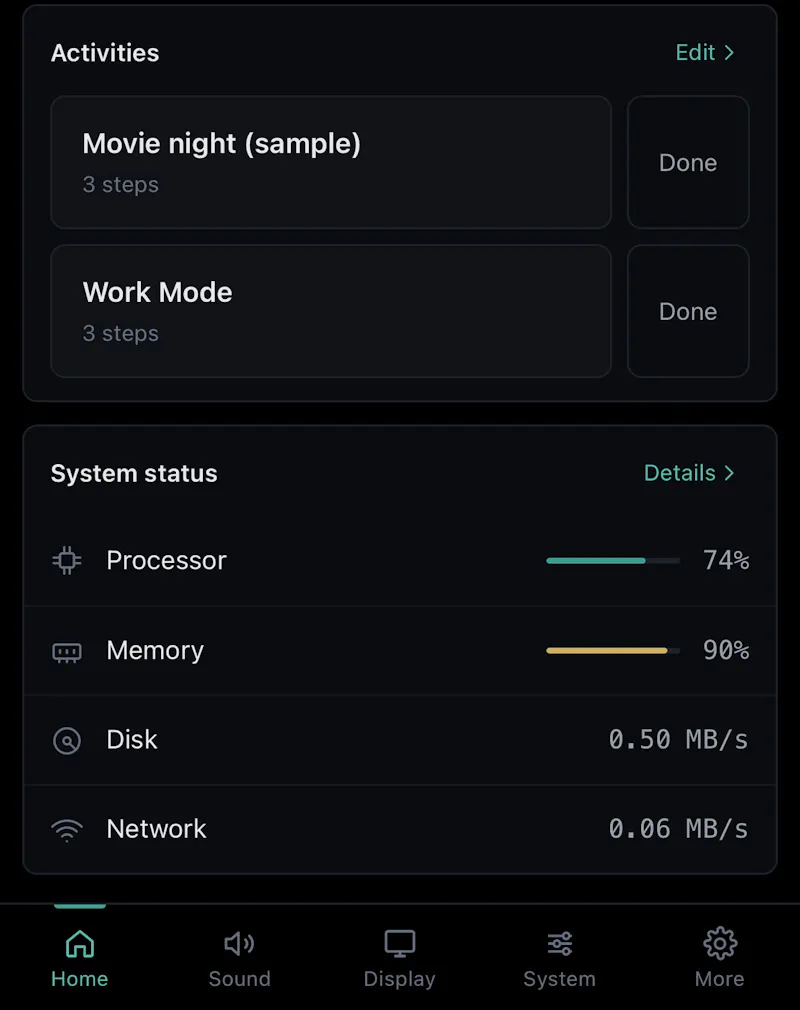Expand System status Details chevron
The image size is (800, 1010).
pyautogui.click(x=729, y=473)
